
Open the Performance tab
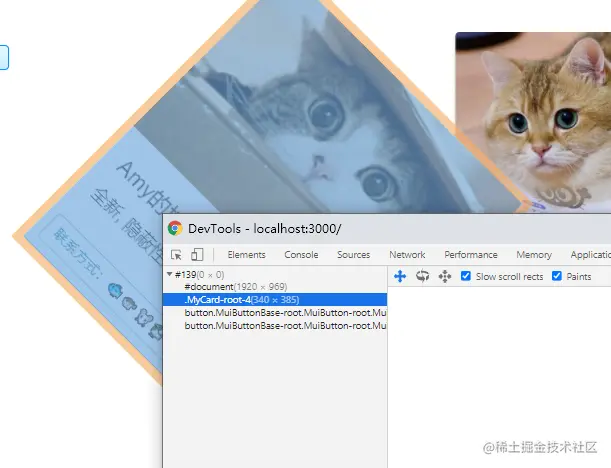[x=471, y=255]
